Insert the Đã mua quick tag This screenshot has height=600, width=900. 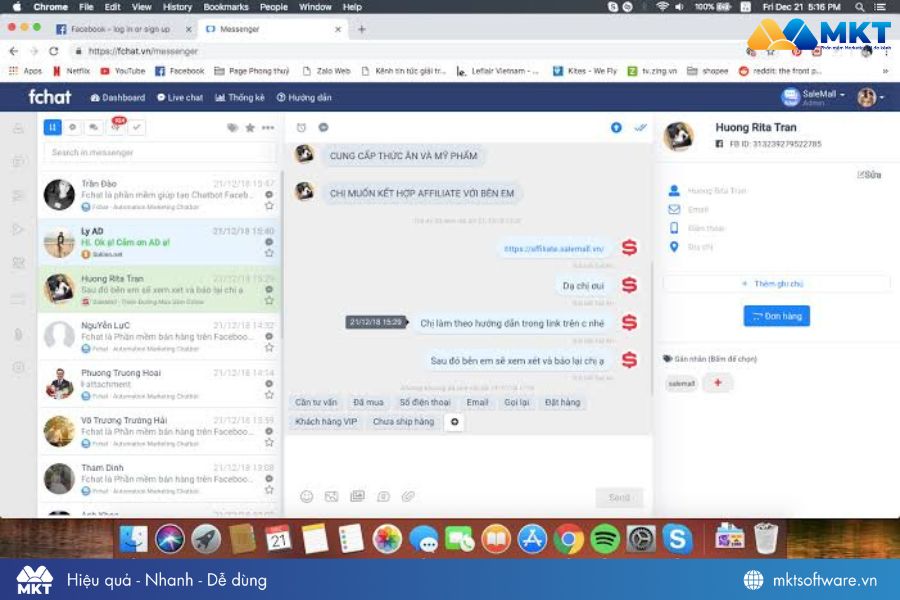pyautogui.click(x=368, y=402)
